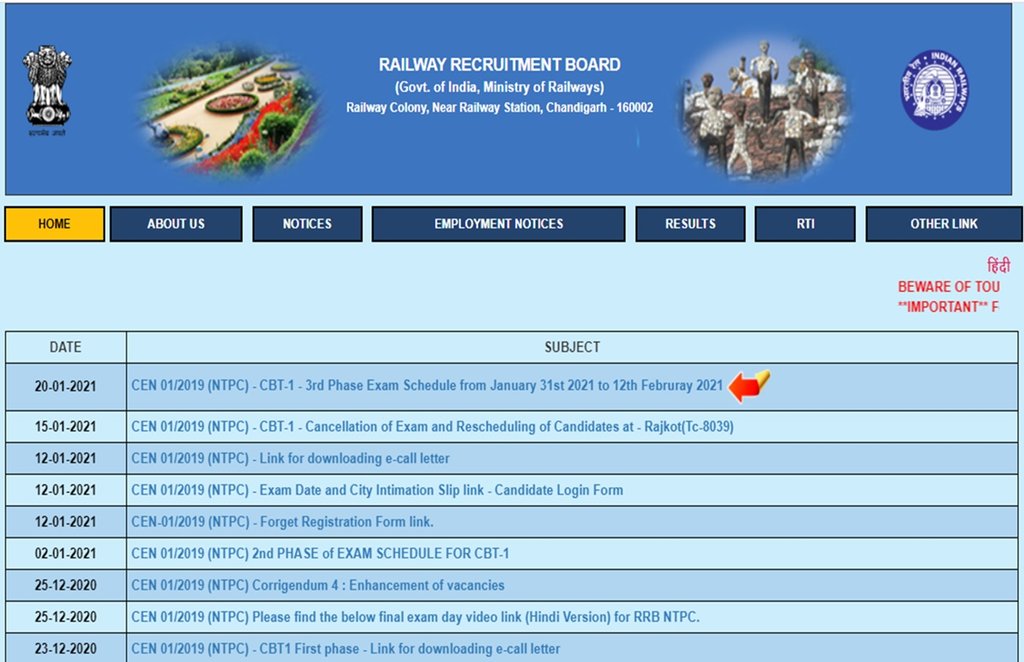Click the statues photo in the banner
This screenshot has height=662, width=1024.
coord(764,108)
